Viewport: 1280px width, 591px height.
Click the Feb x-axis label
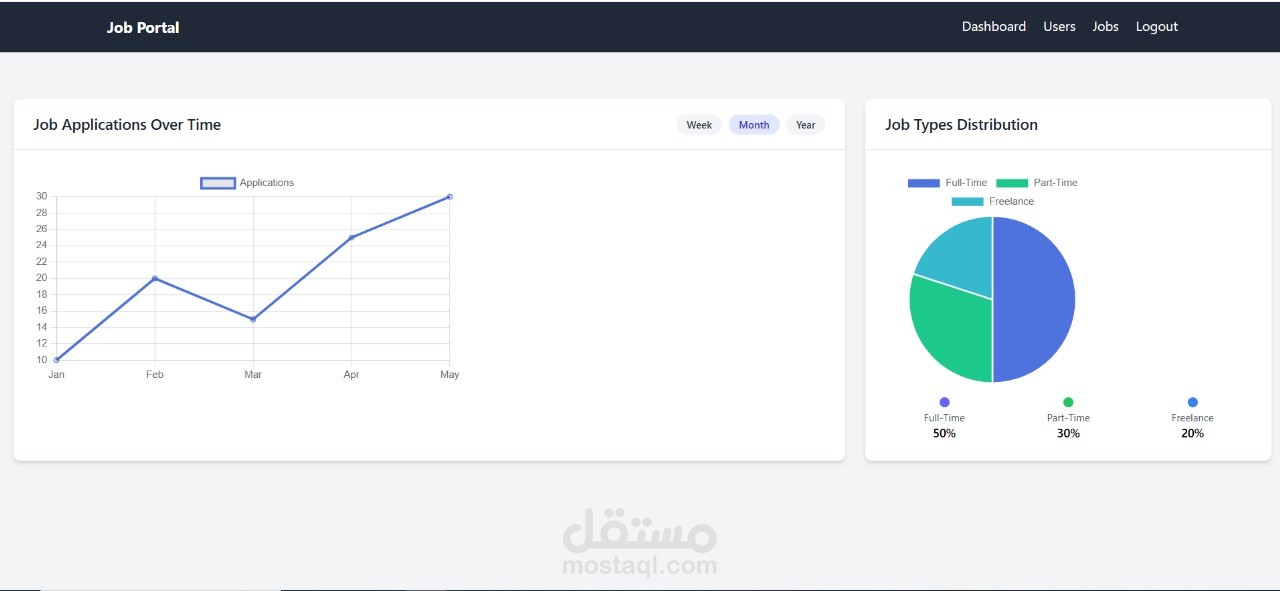(155, 375)
